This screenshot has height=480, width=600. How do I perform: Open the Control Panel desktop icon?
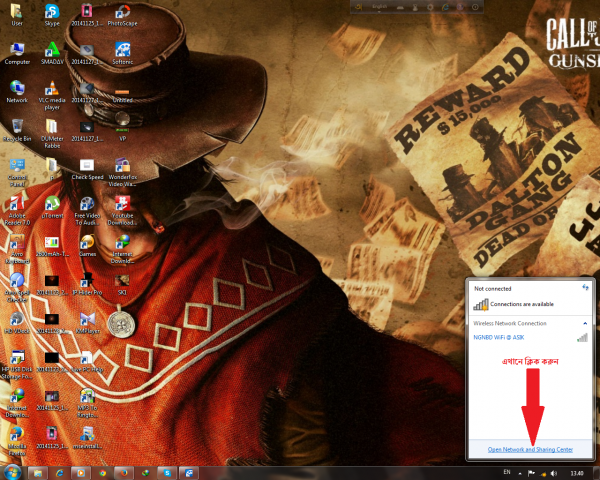17,173
